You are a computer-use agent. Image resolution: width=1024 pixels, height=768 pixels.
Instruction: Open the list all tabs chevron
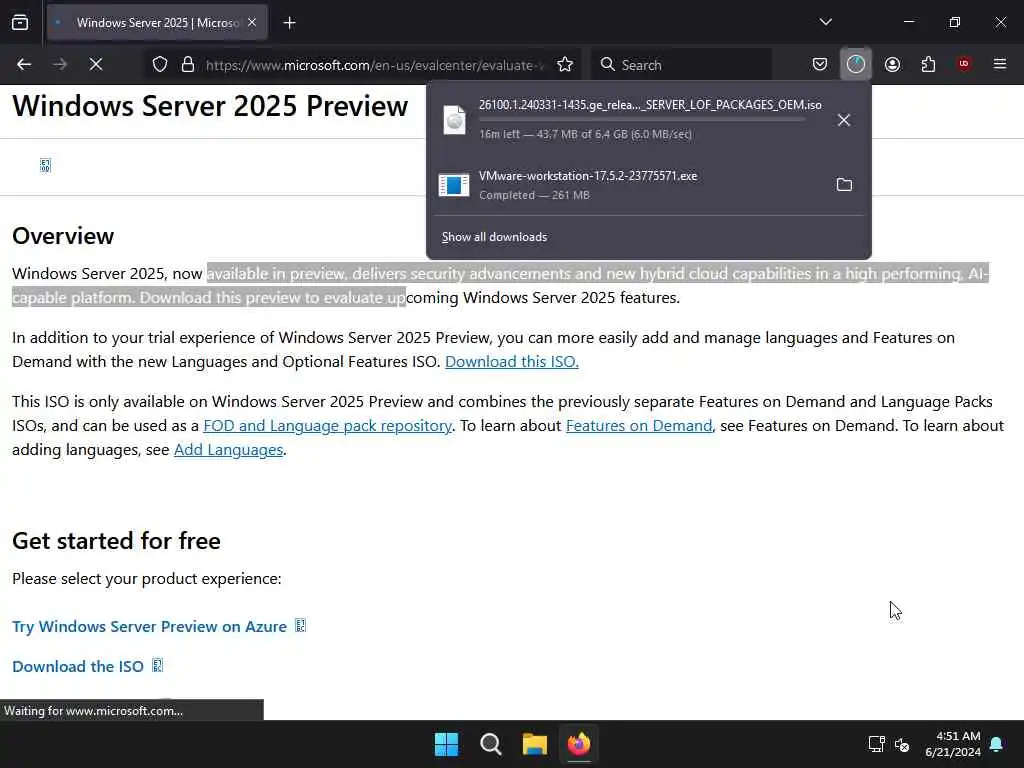coord(825,22)
